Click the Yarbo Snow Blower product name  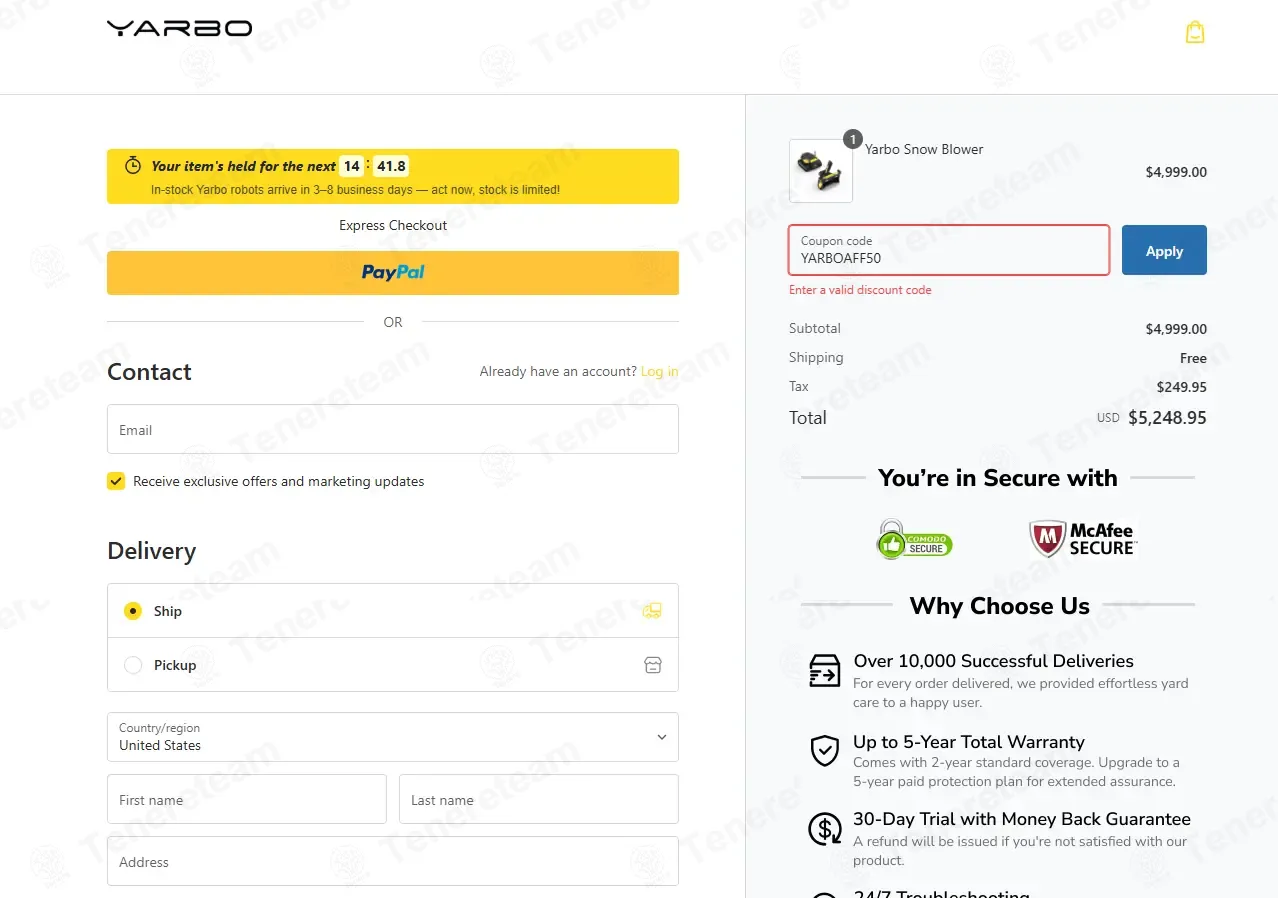924,149
